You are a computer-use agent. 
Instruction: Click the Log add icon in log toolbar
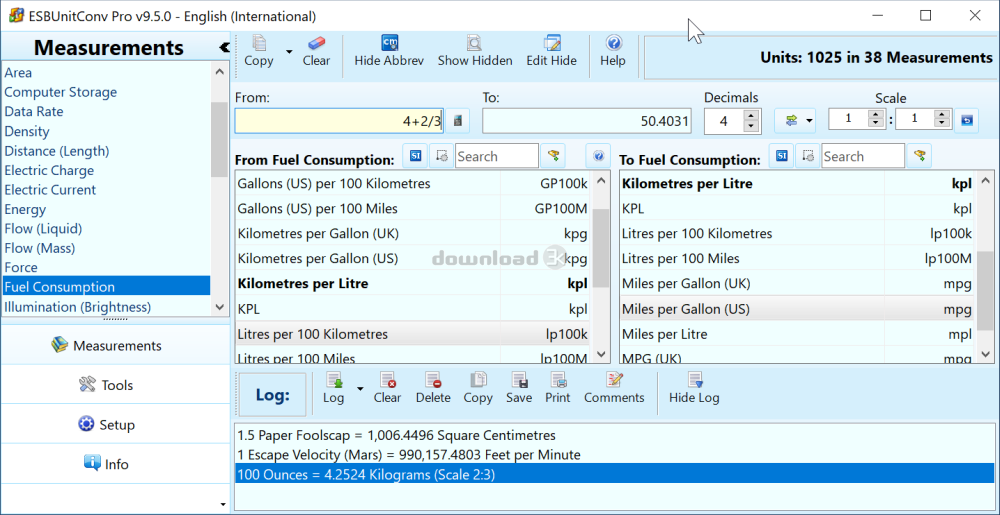[x=334, y=389]
